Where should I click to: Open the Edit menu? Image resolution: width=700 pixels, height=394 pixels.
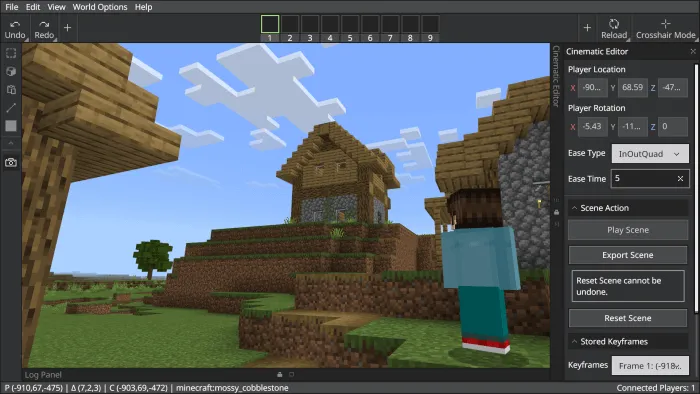[x=33, y=7]
